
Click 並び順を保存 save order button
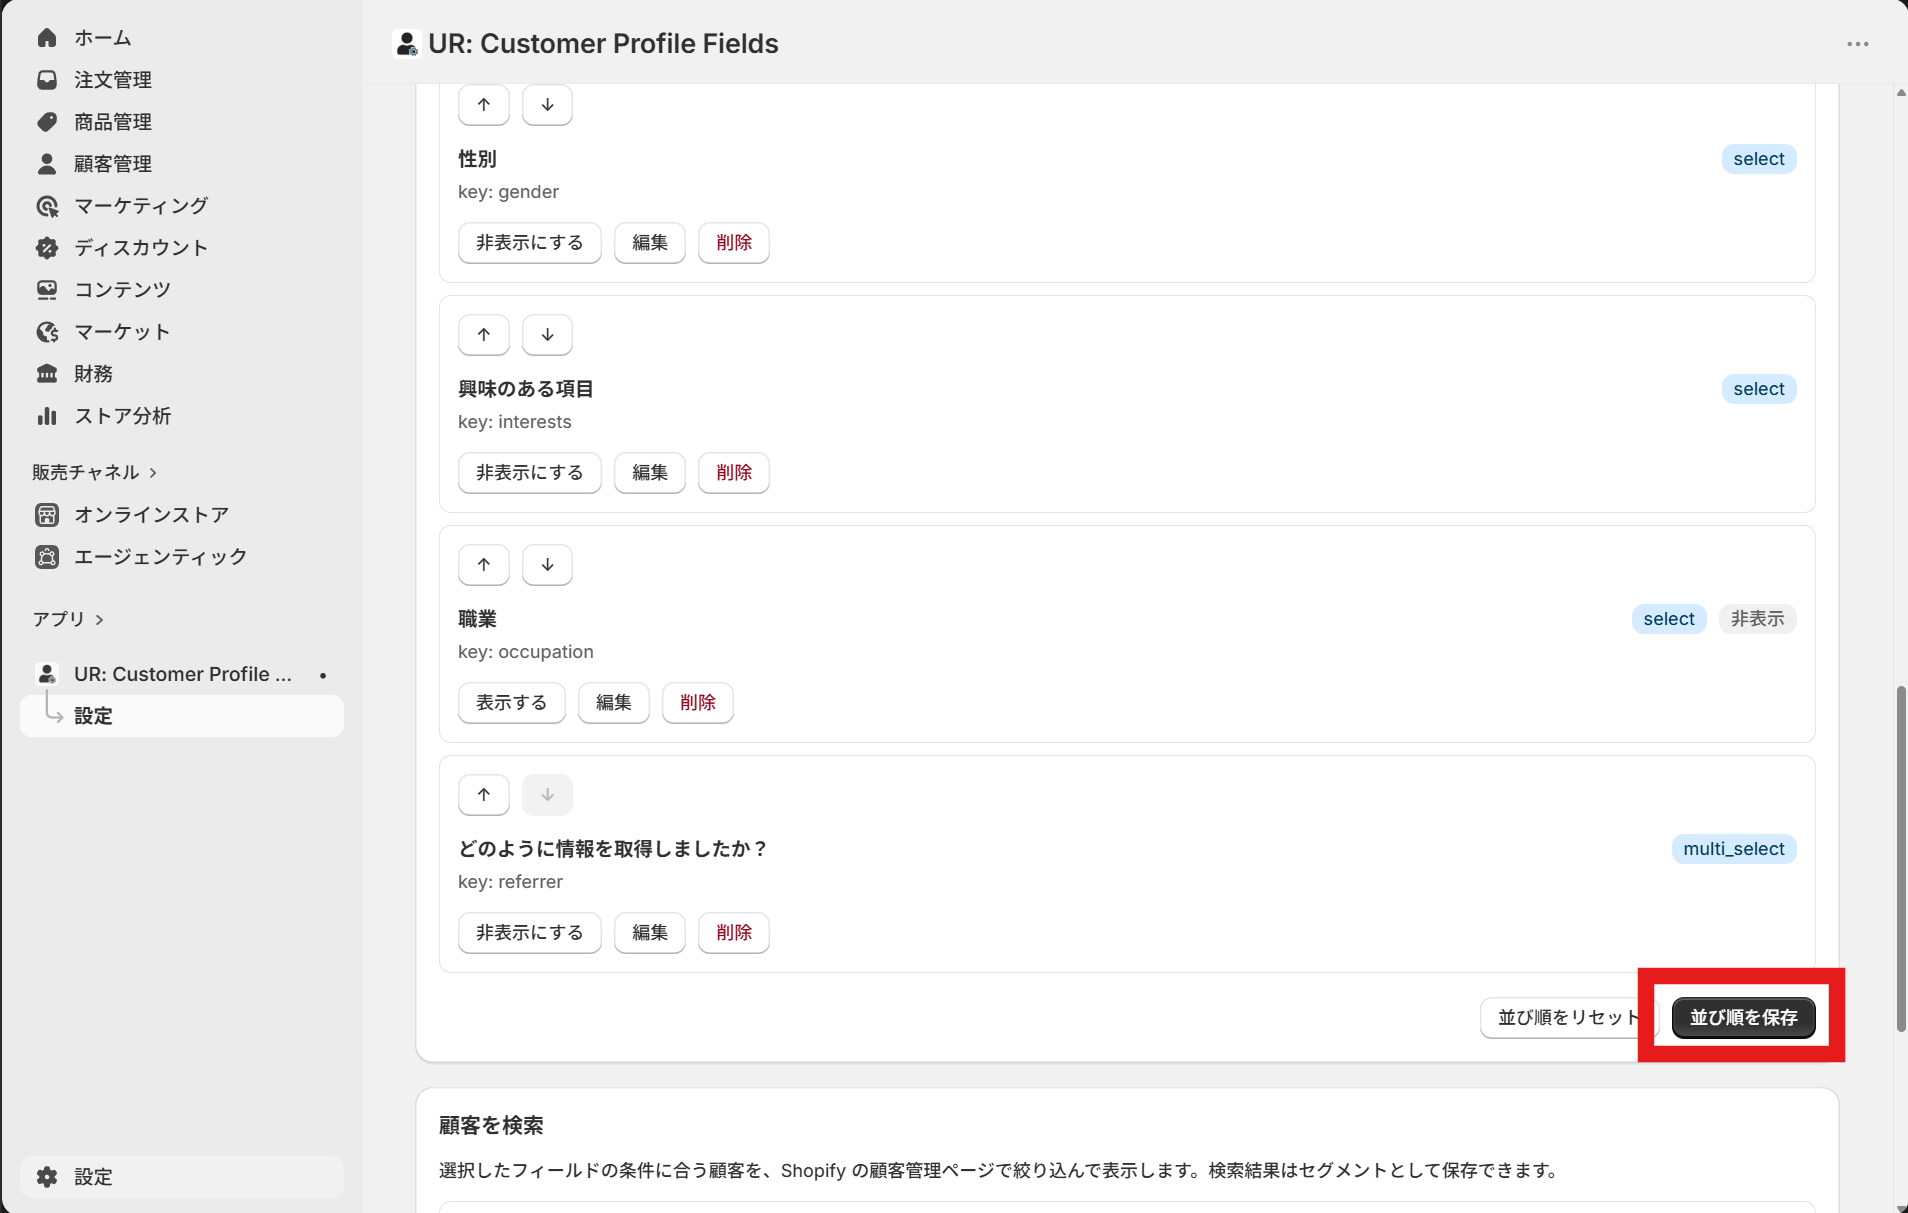pyautogui.click(x=1744, y=1018)
